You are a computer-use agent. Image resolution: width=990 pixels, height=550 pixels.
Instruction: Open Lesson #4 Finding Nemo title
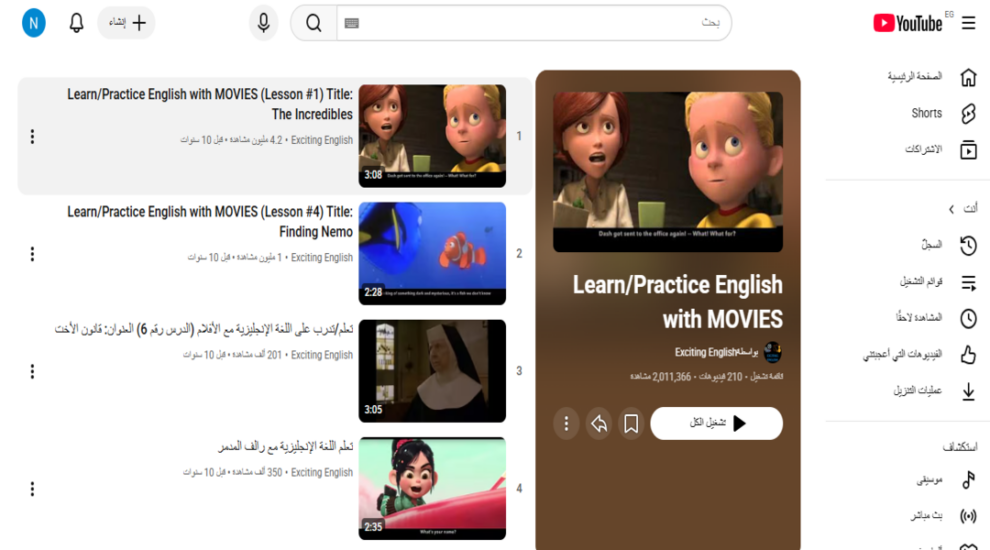pos(210,222)
